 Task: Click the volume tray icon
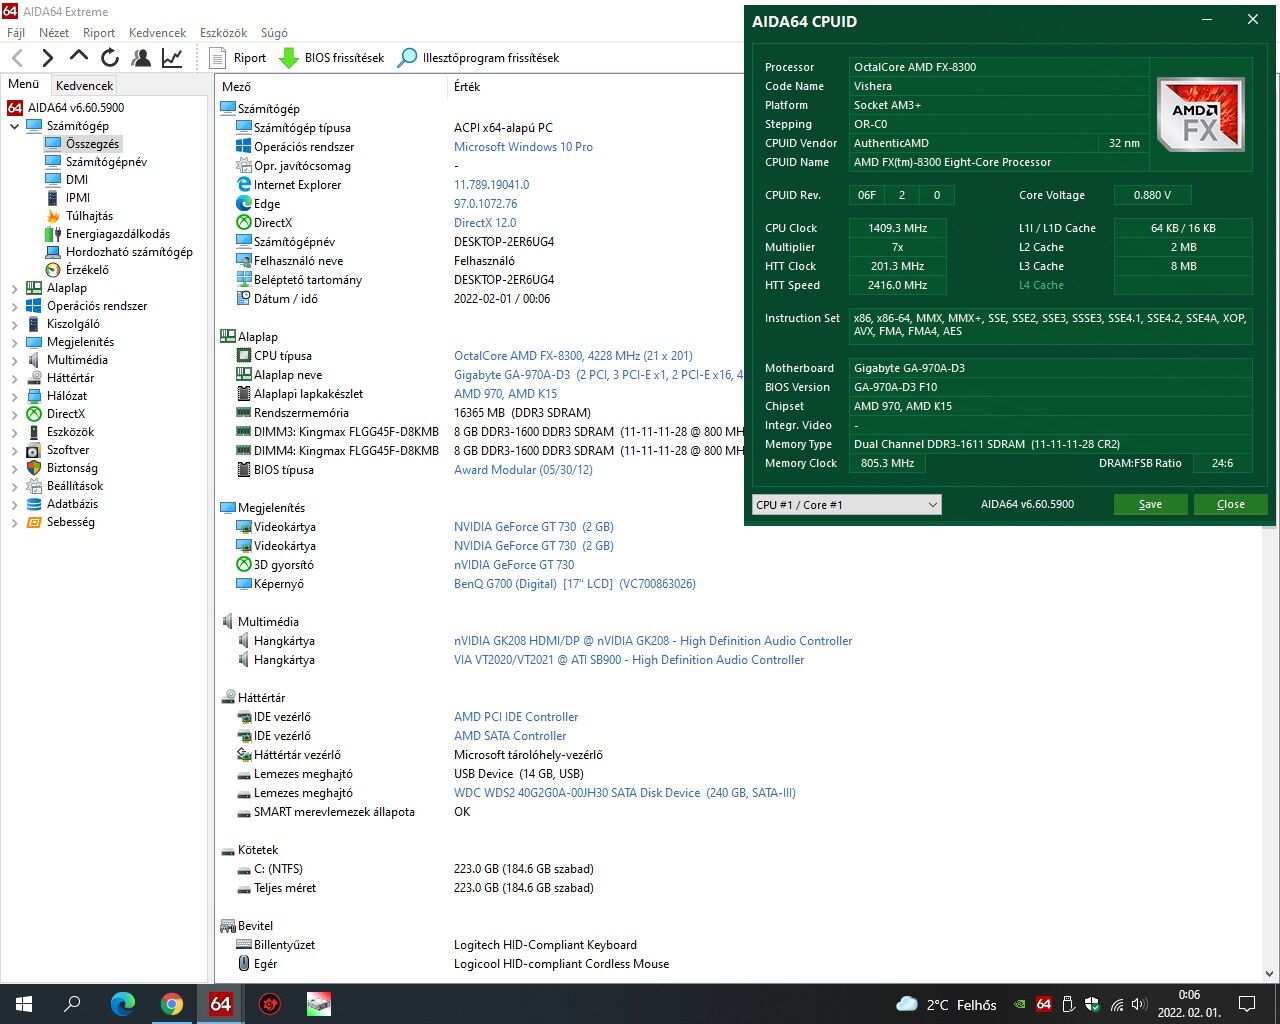point(1139,1004)
